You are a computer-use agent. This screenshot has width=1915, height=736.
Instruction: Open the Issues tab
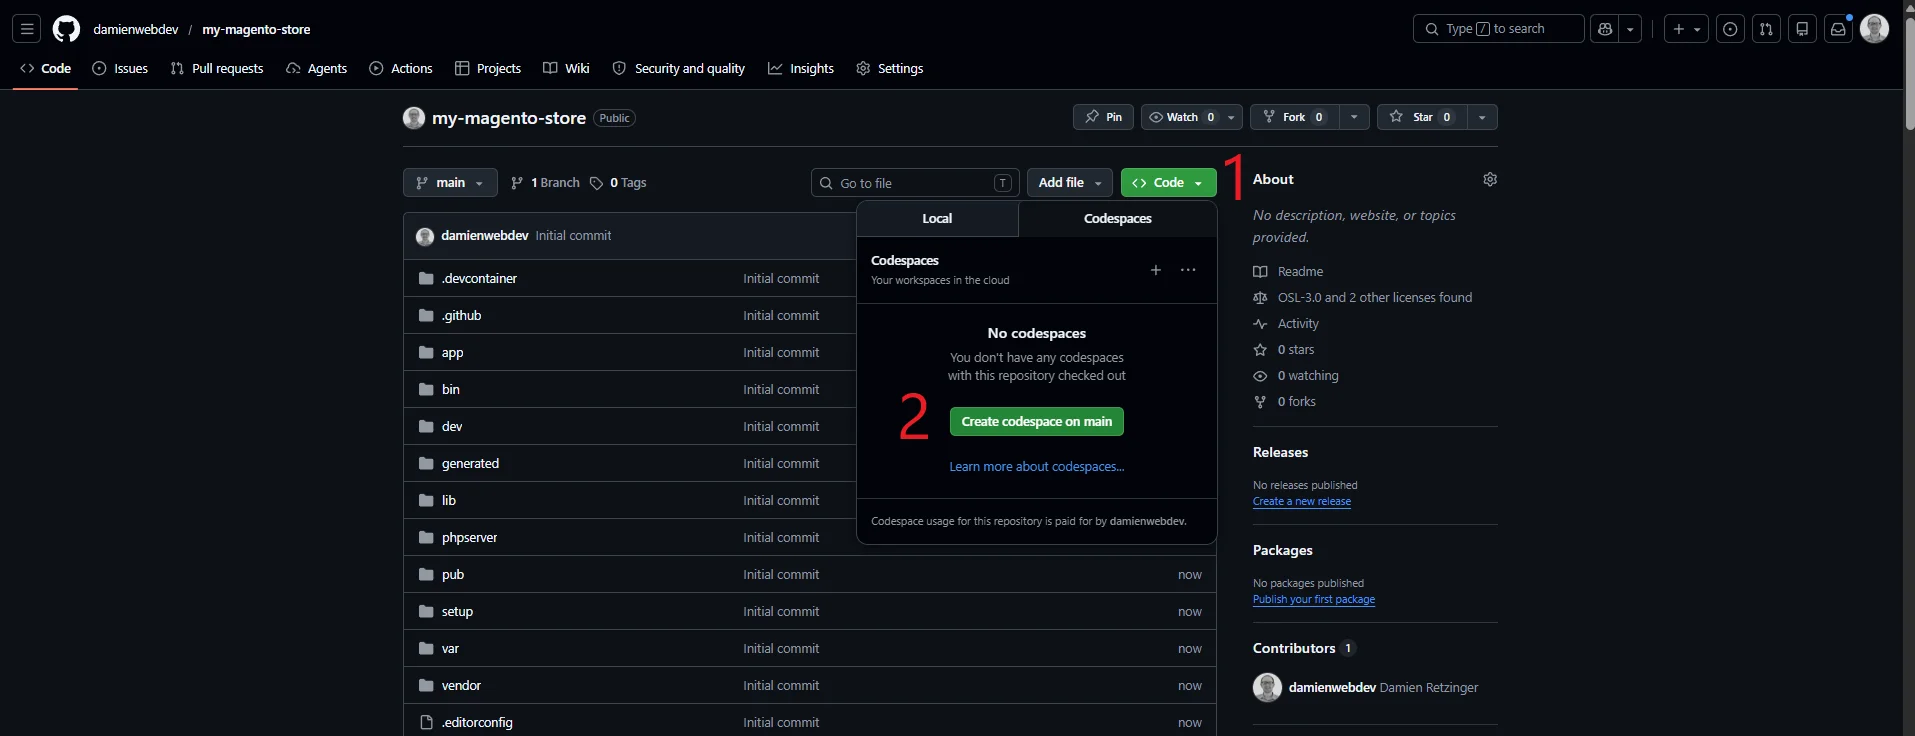click(120, 68)
